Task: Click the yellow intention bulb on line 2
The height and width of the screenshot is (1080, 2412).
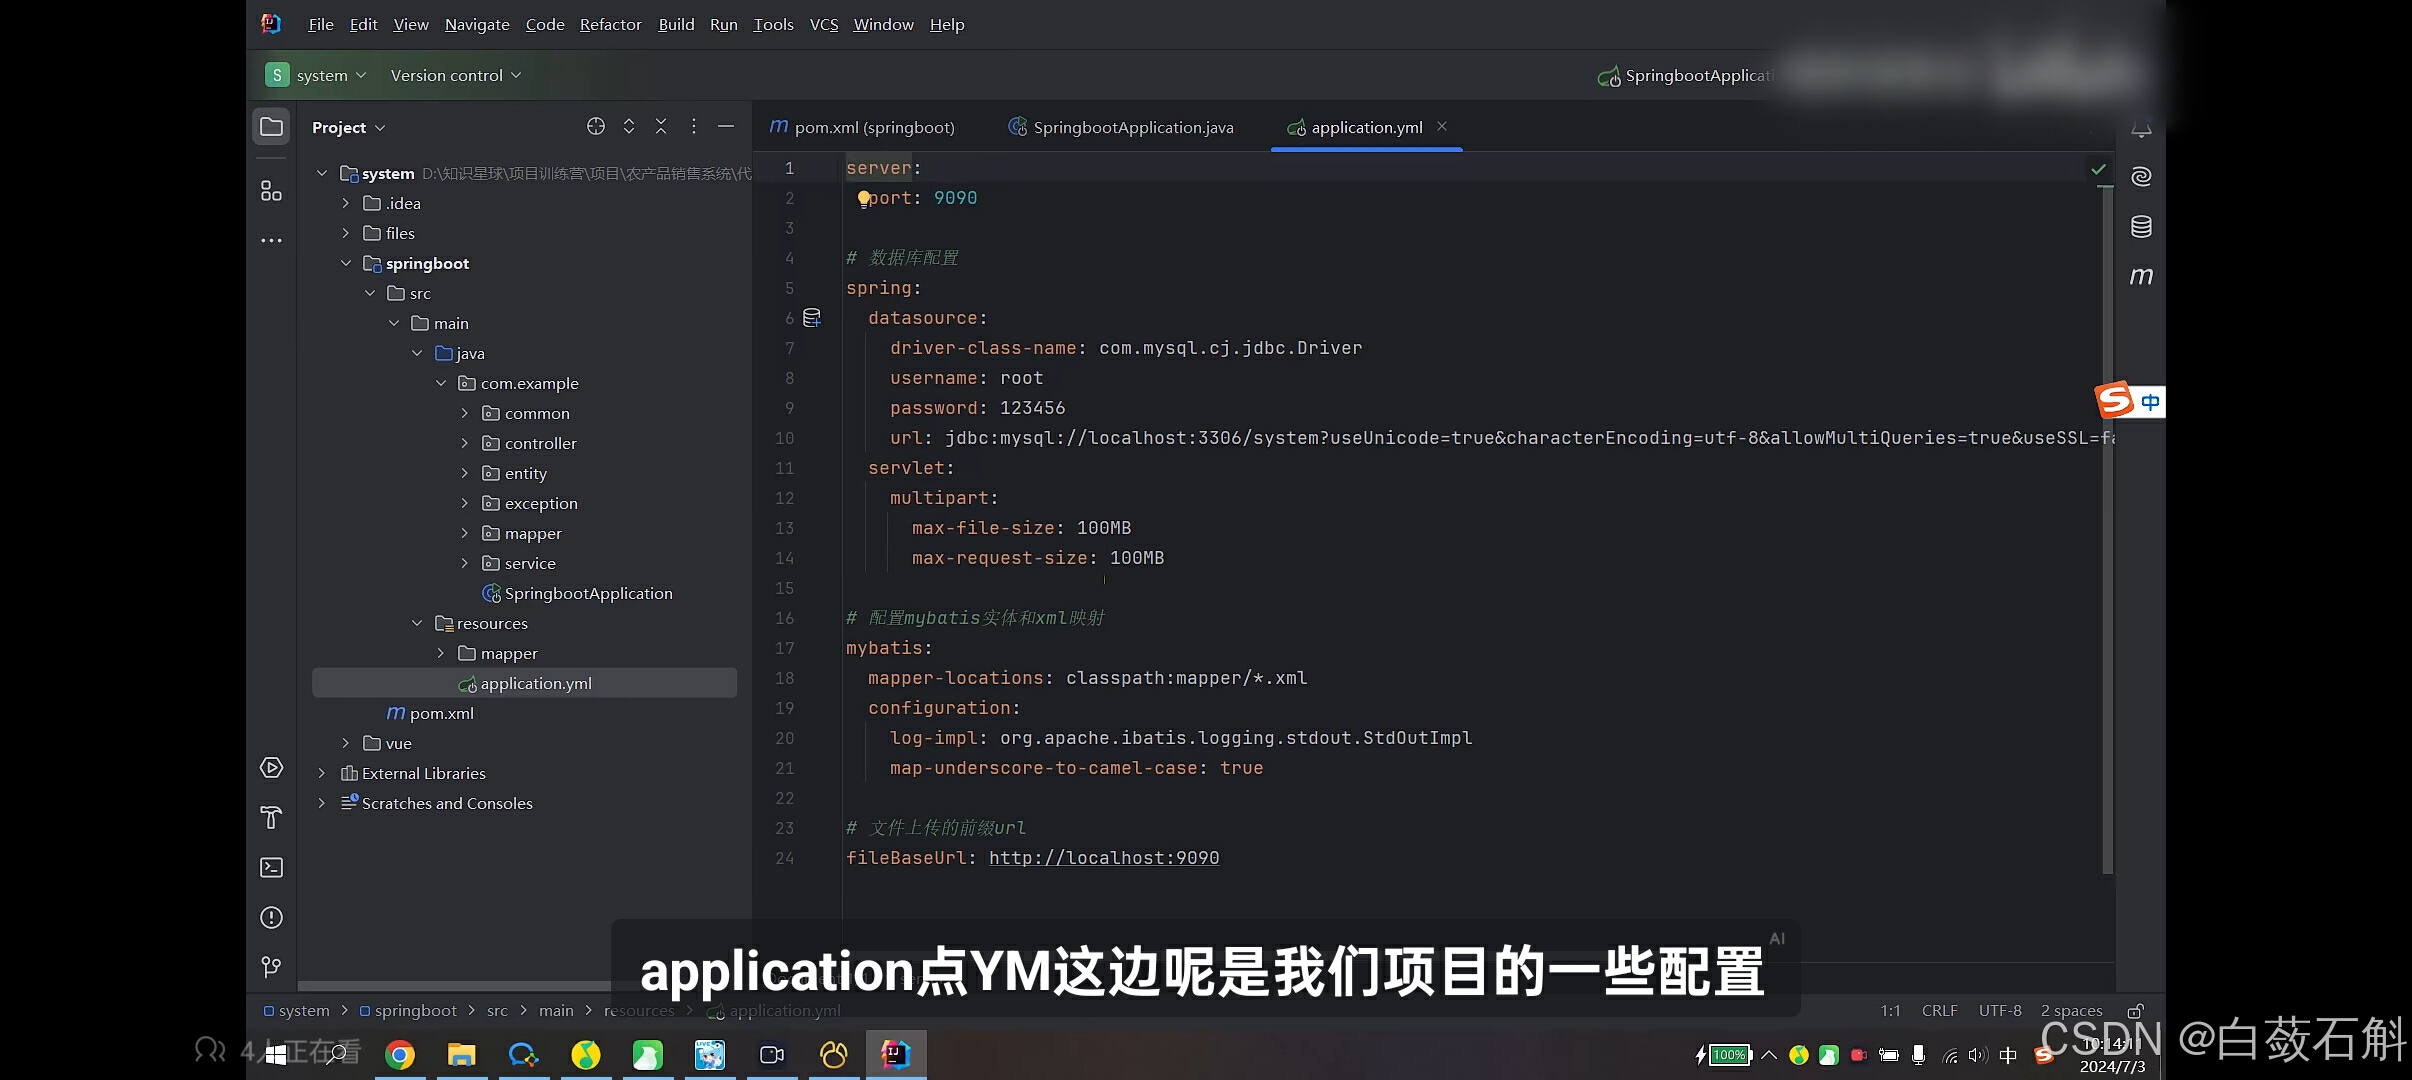Action: (863, 199)
